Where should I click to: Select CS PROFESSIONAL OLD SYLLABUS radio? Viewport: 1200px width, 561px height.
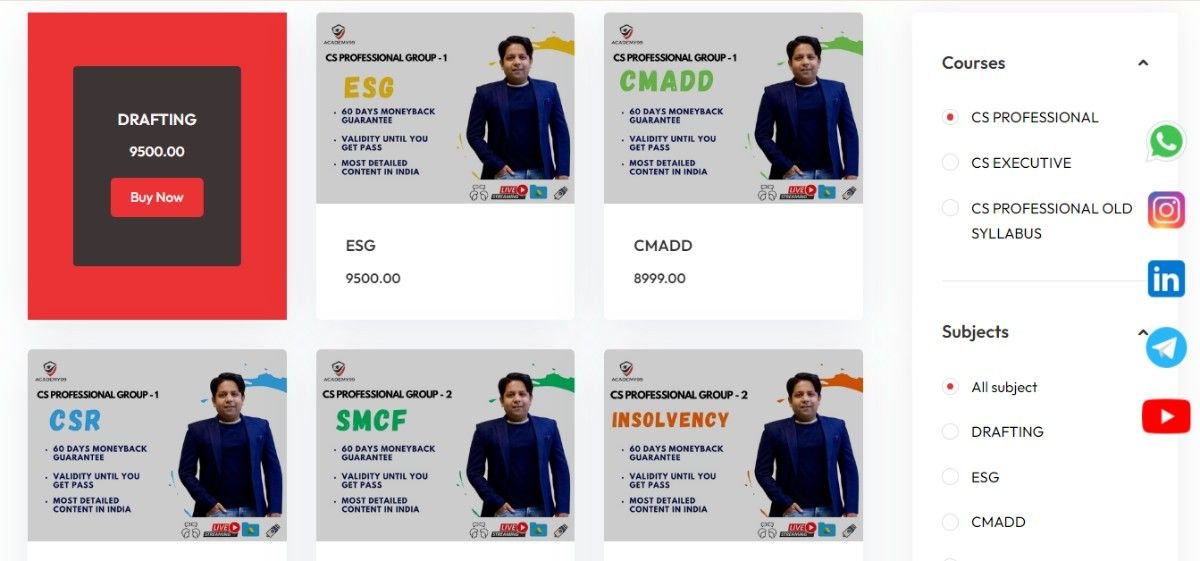tap(950, 208)
